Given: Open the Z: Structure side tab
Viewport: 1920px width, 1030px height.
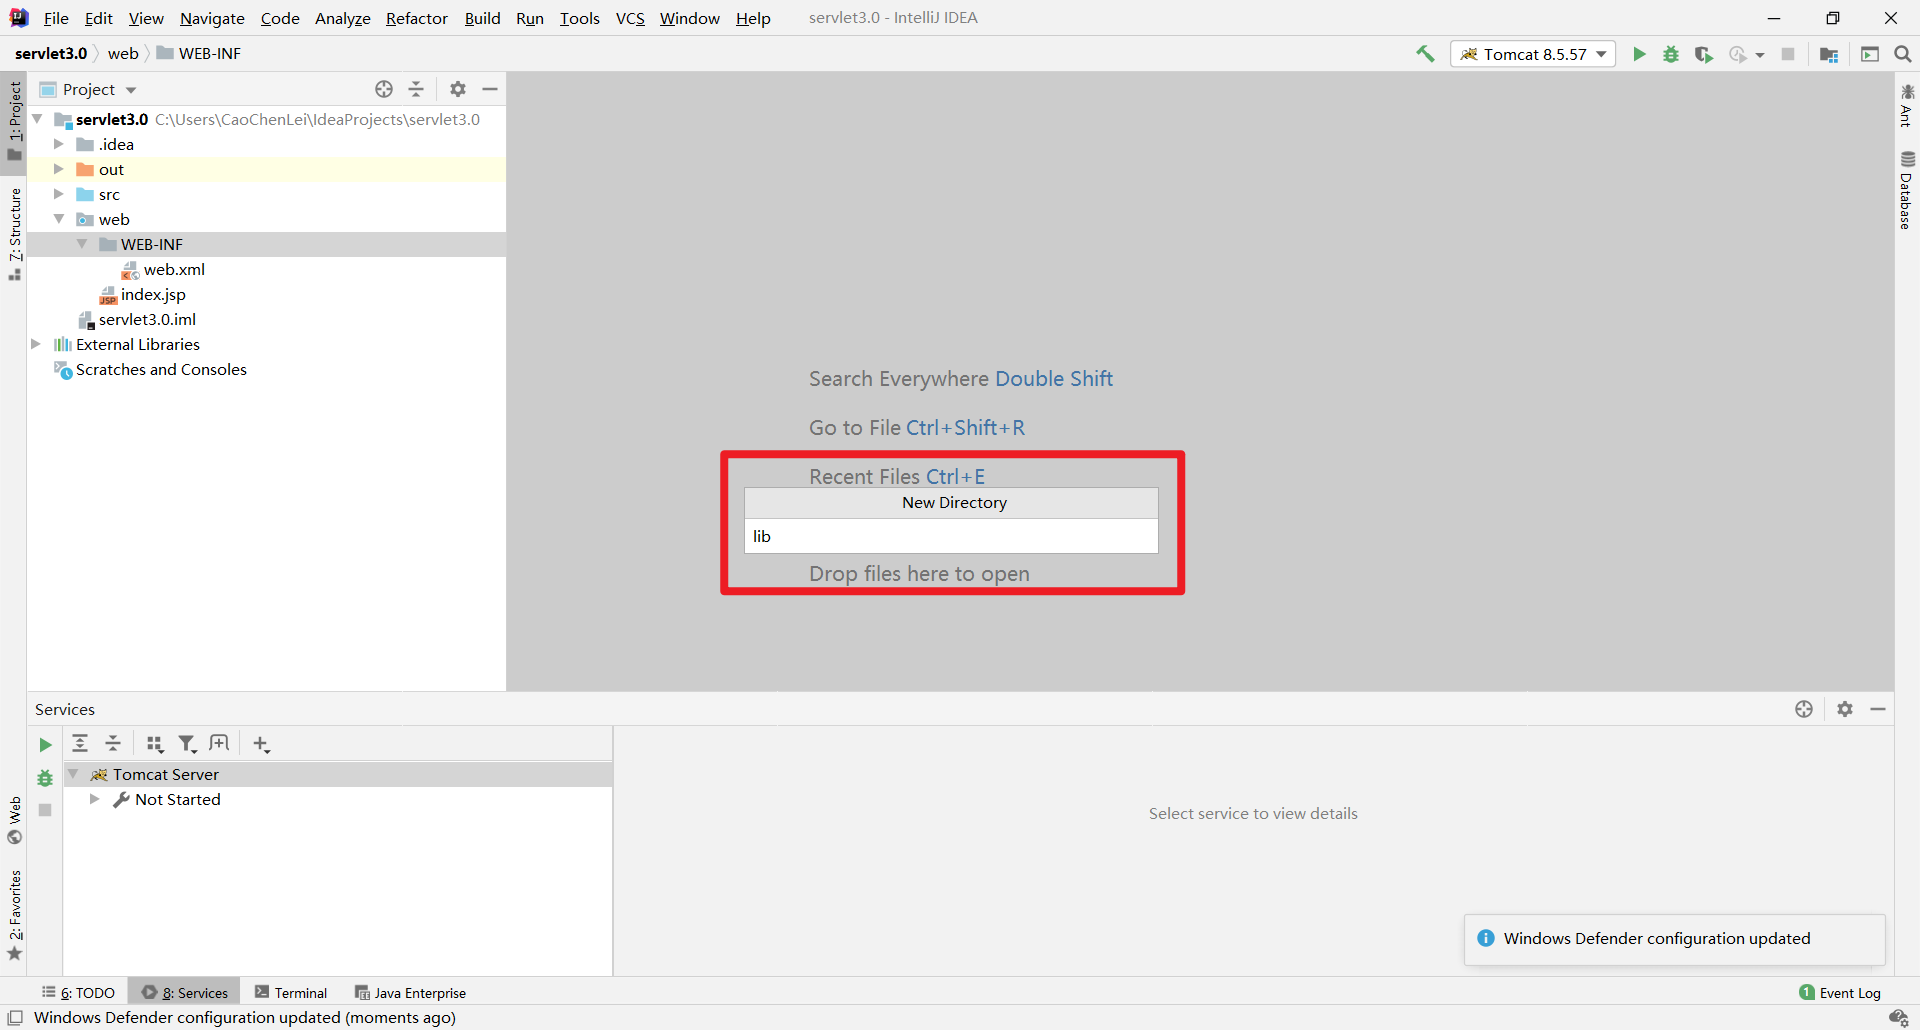Looking at the screenshot, I should pos(15,234).
